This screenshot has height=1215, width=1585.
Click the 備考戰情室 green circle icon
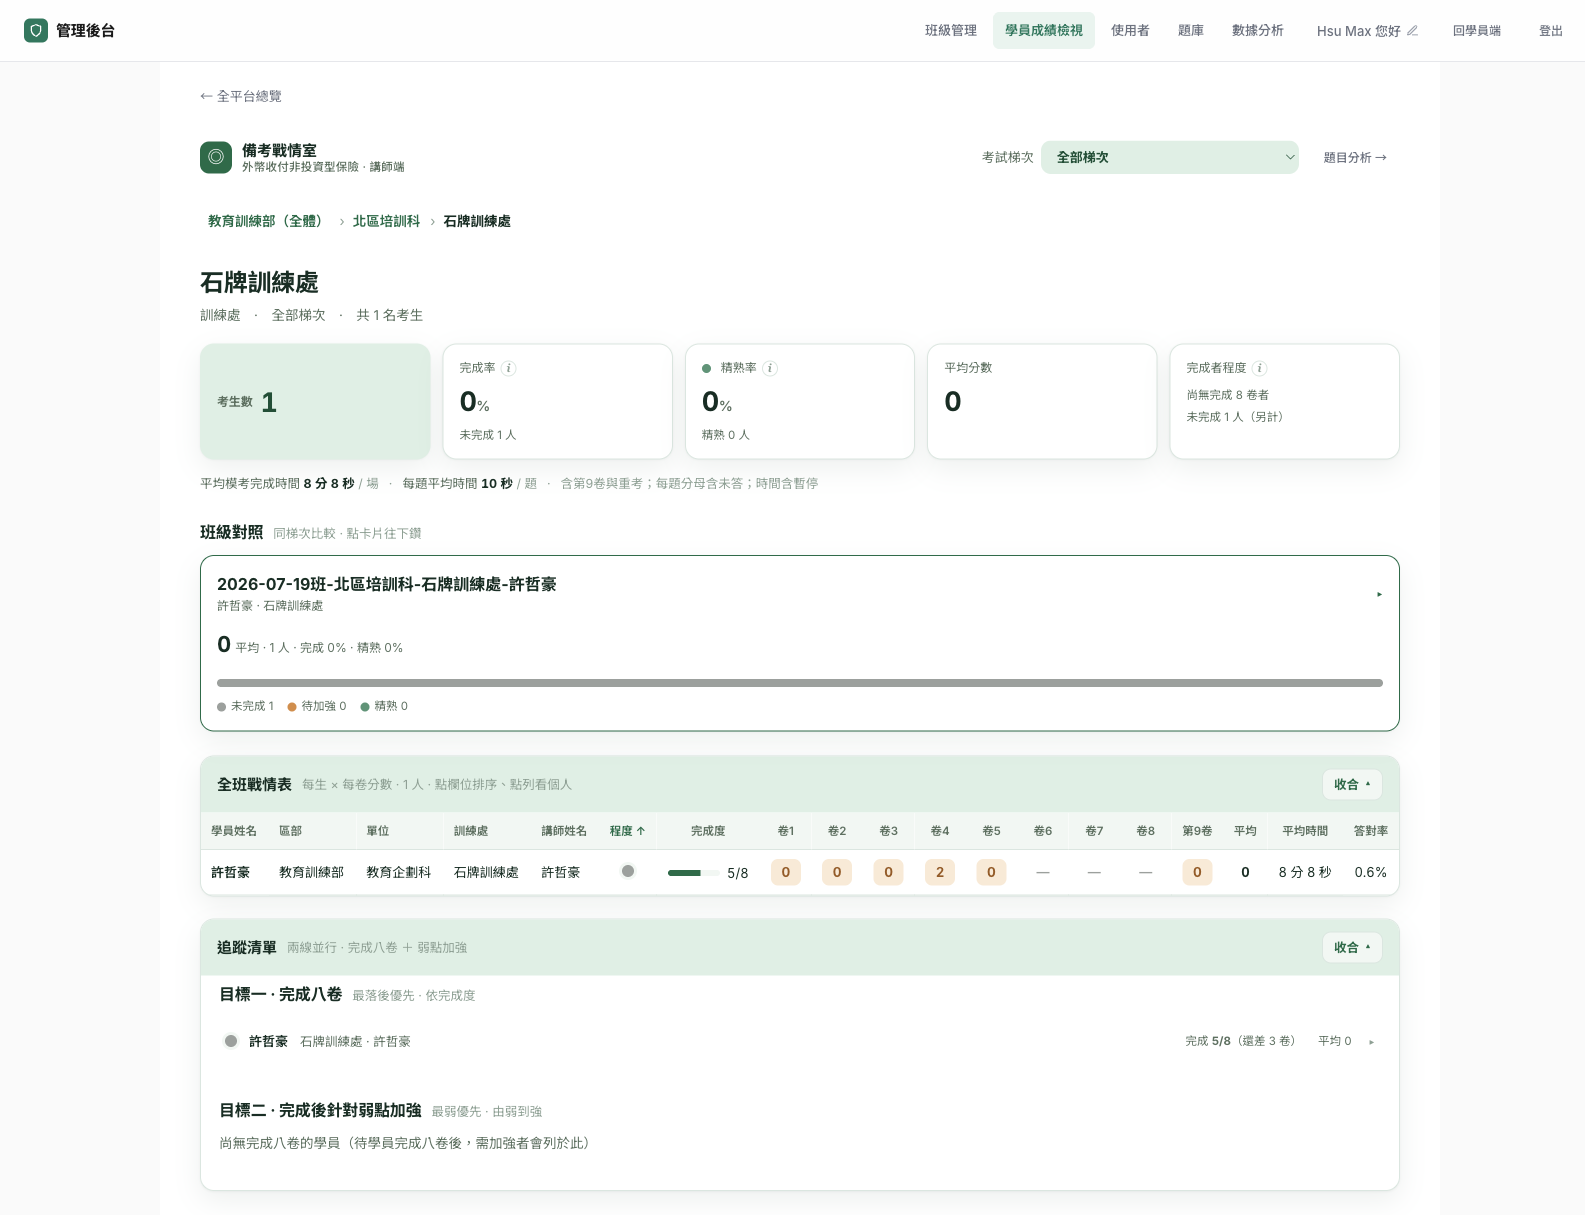(x=216, y=157)
